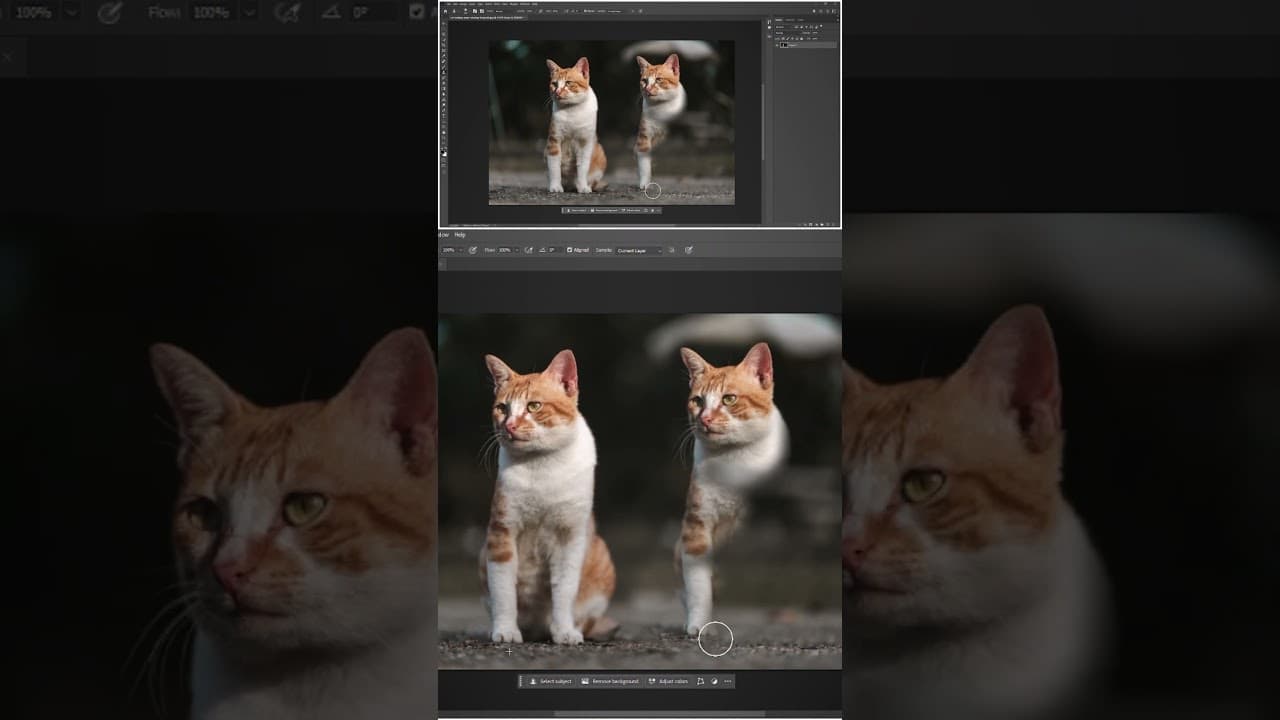
Task: Click the adjustment layer circle icon in enlarged task bar
Action: pyautogui.click(x=714, y=681)
